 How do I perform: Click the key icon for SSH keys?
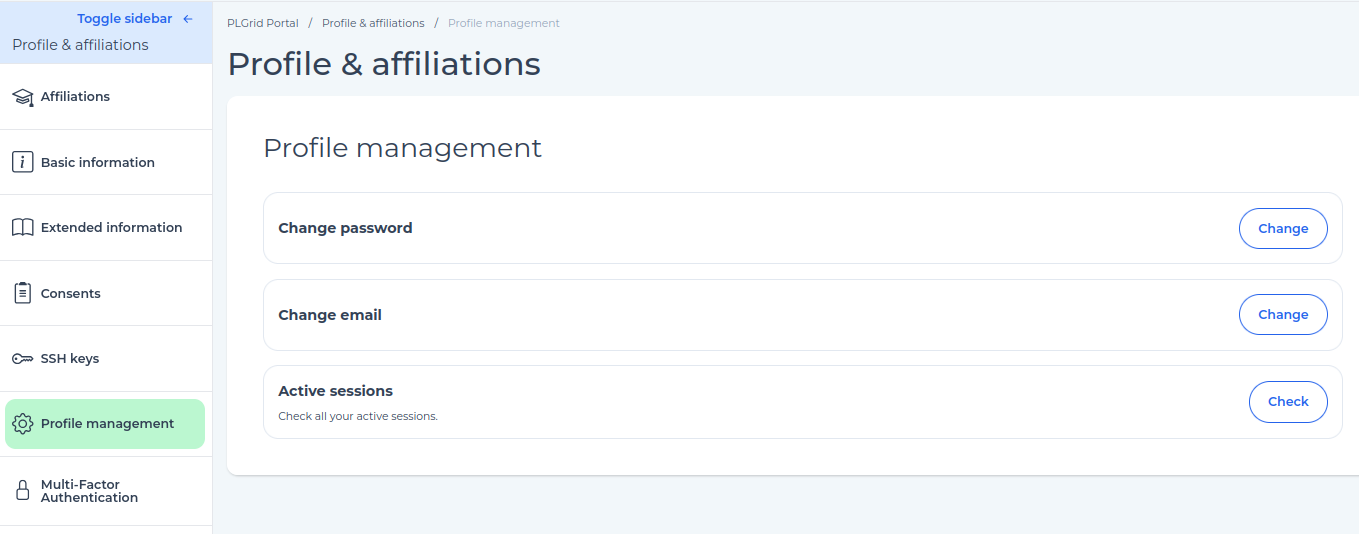click(22, 359)
